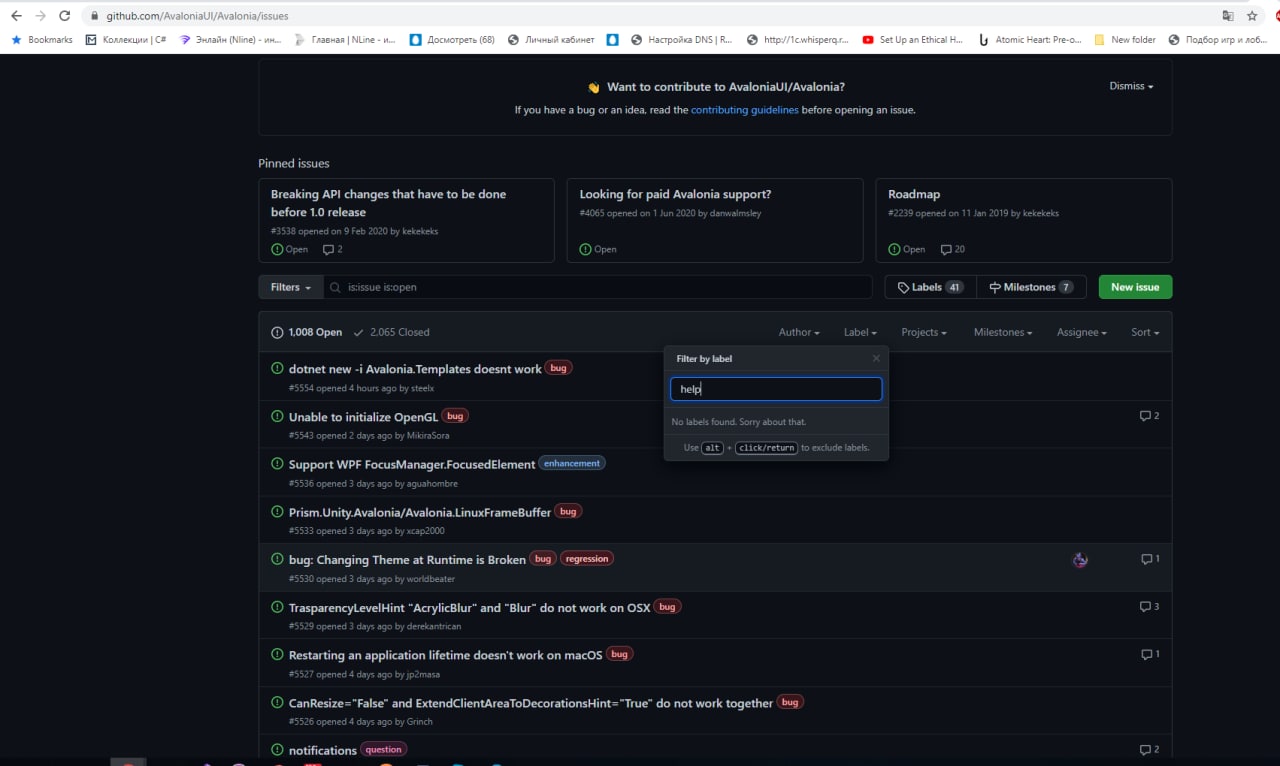This screenshot has height=766, width=1280.
Task: Open the Коллекции | C# bookmark
Action: click(126, 40)
